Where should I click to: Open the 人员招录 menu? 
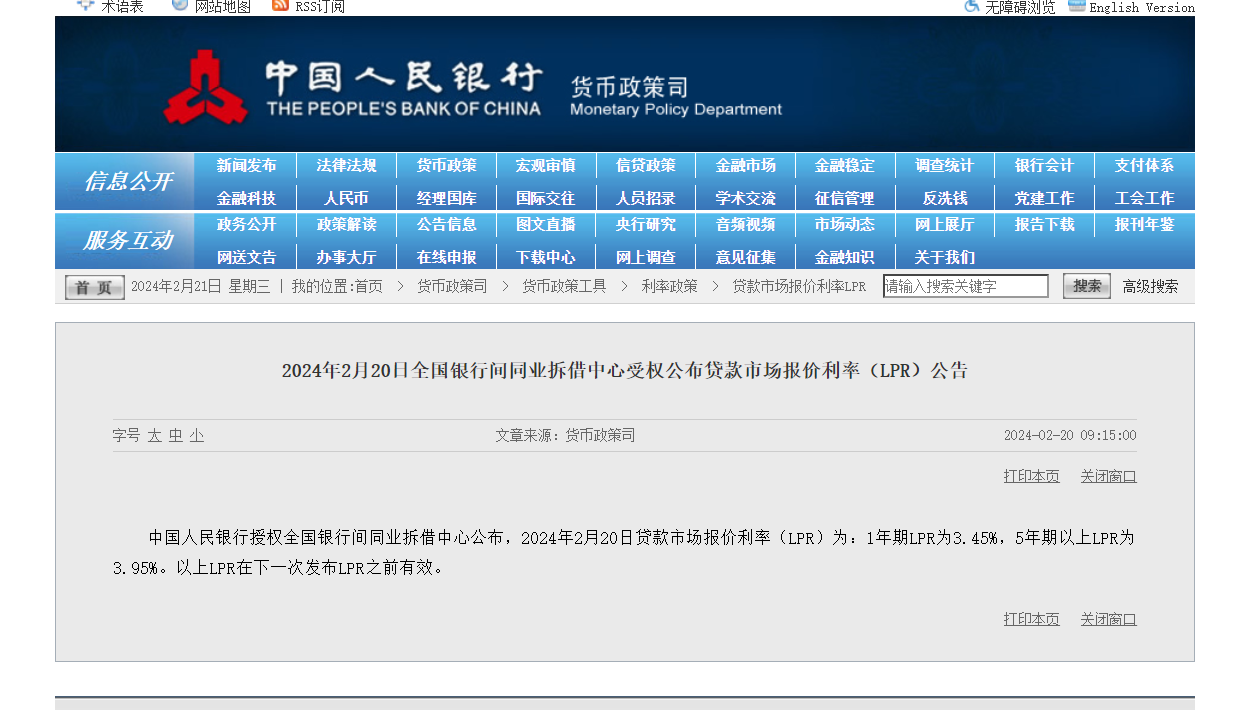[x=646, y=198]
